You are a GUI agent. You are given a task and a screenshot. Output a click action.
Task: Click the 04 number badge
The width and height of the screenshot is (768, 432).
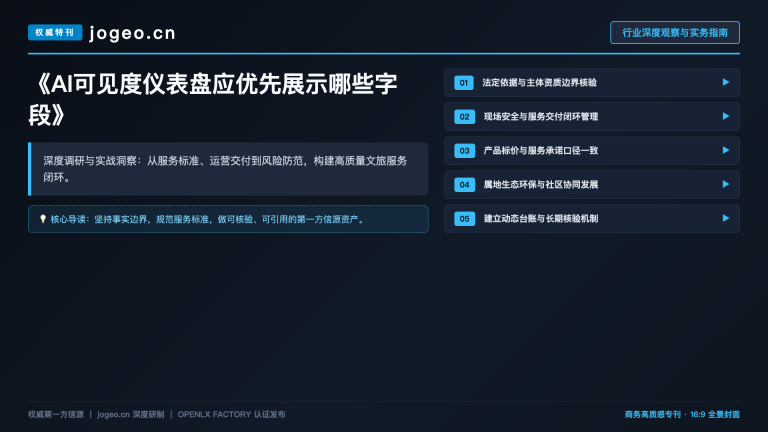tap(464, 185)
